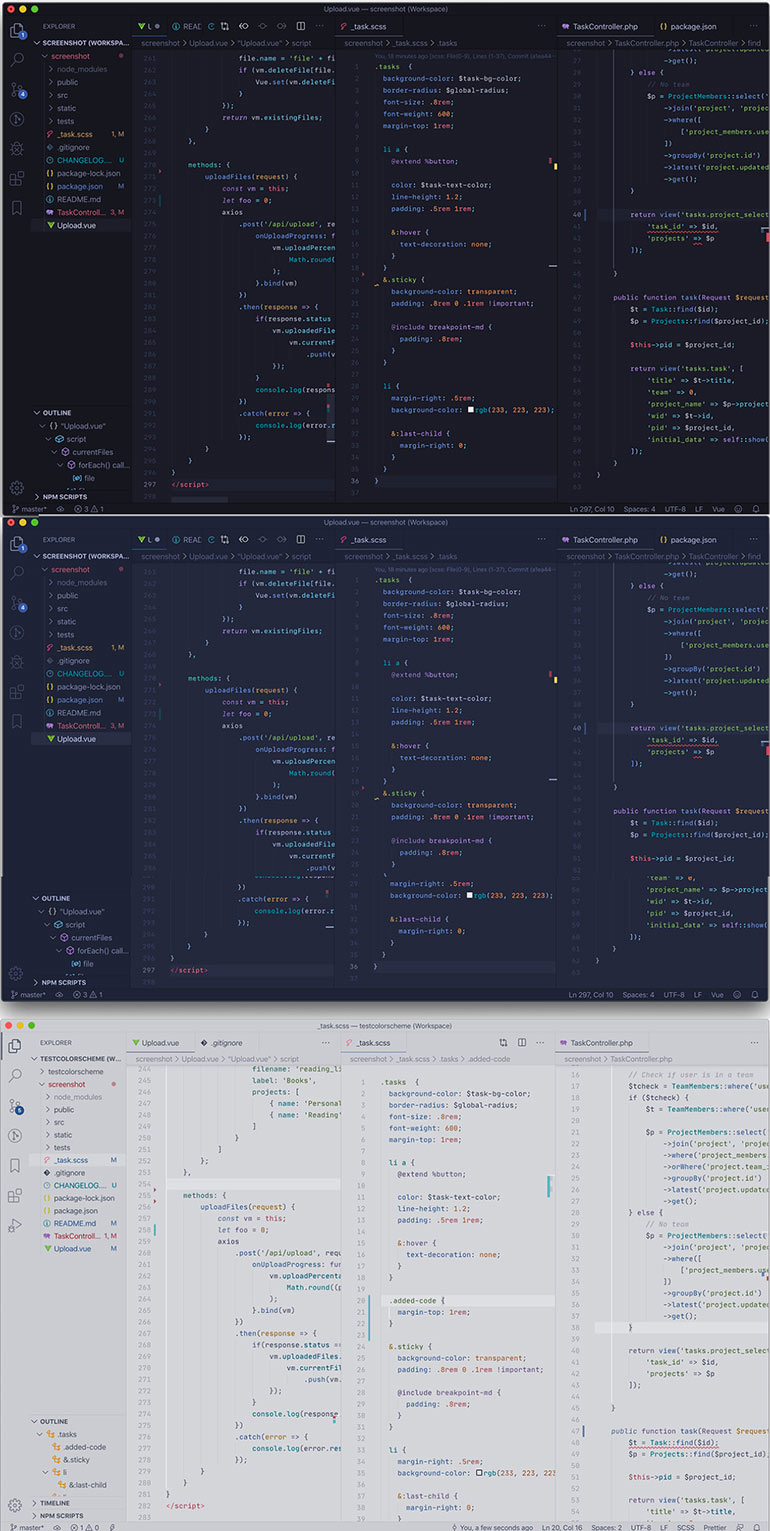
Task: Open Manage gear in middle navy window
Action: pos(16,973)
